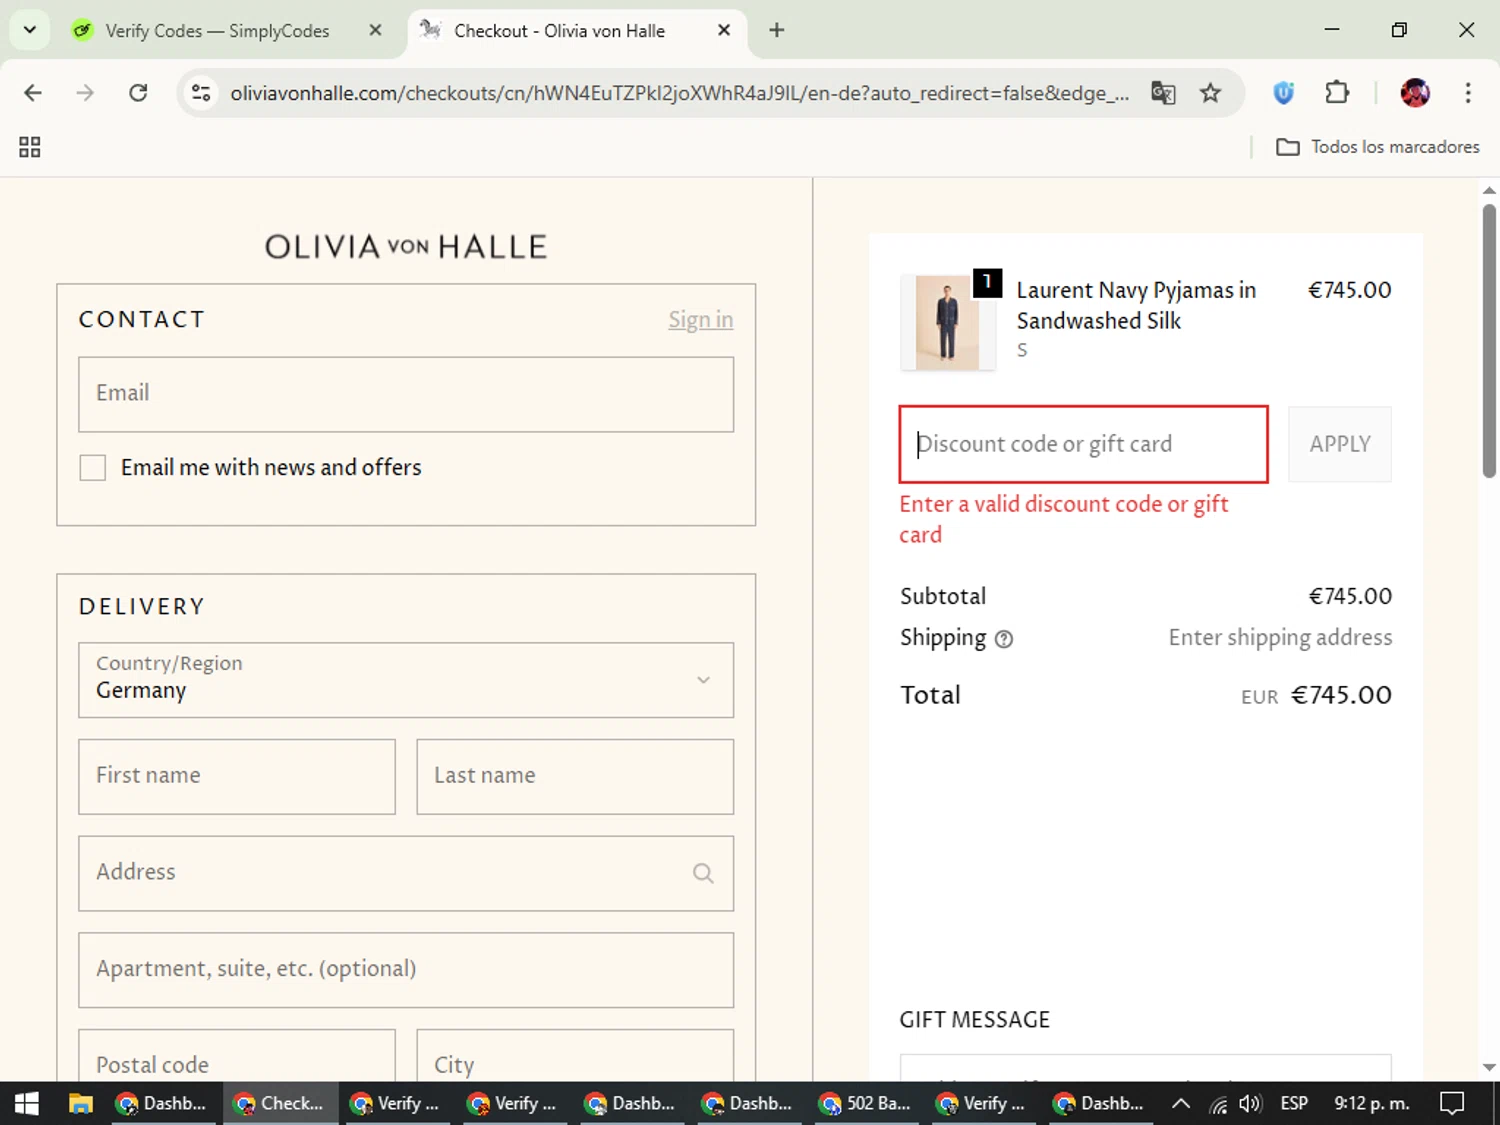Open the notification center icon
This screenshot has height=1125, width=1500.
(1452, 1103)
